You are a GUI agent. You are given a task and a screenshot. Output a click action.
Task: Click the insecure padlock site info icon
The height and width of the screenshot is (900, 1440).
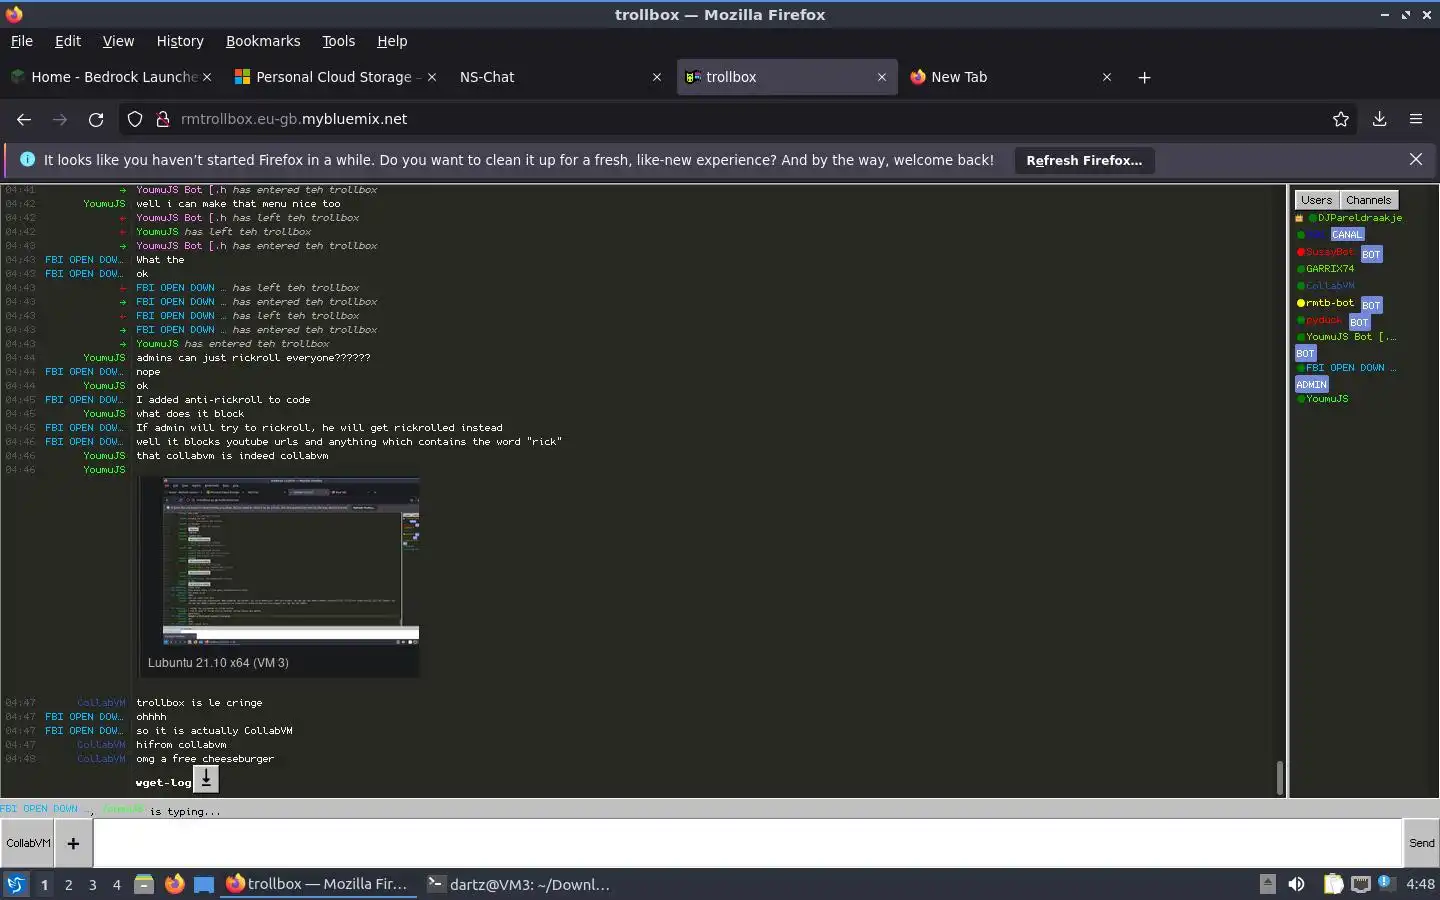tap(163, 119)
